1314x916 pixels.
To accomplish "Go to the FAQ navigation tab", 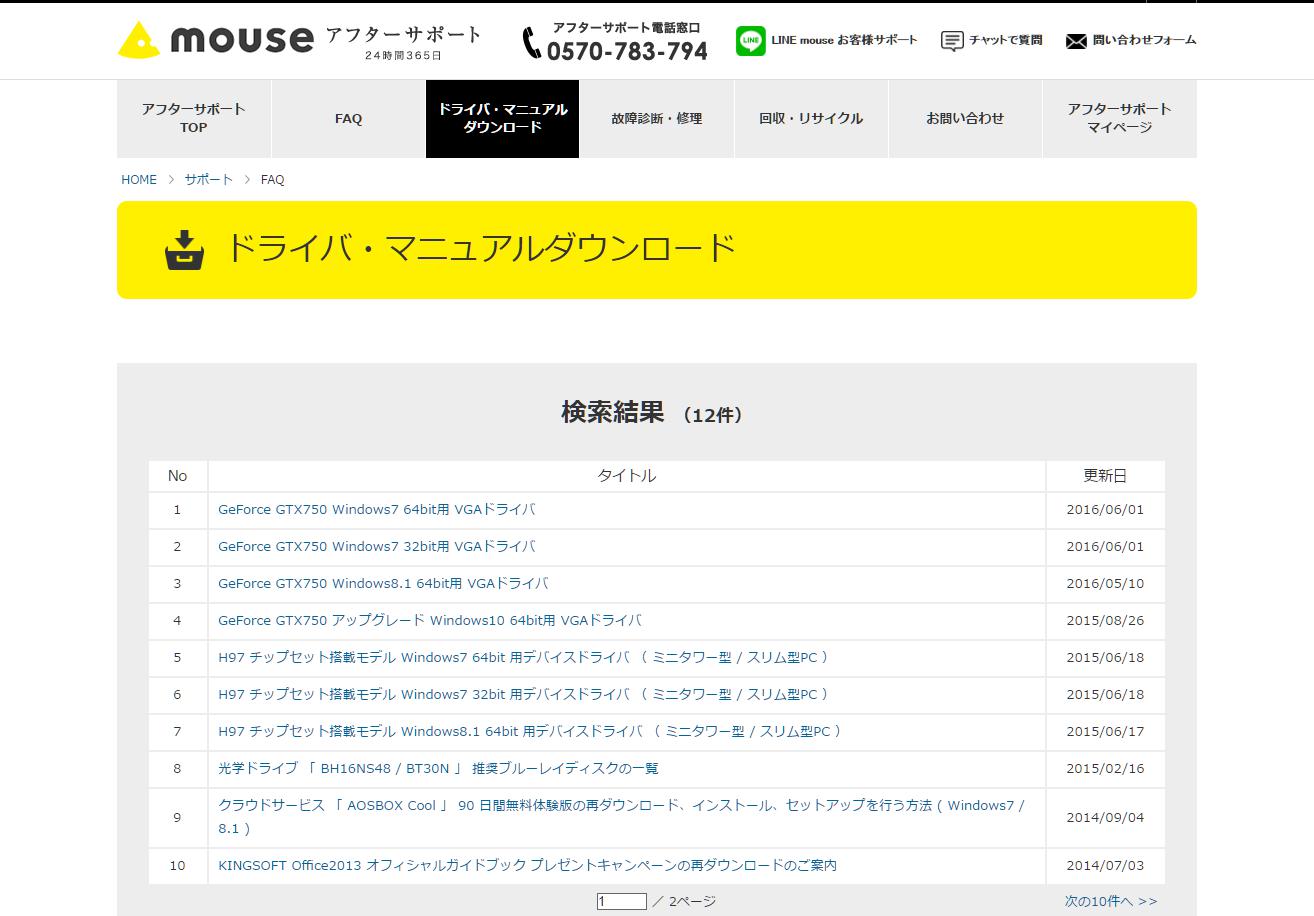I will [x=348, y=118].
